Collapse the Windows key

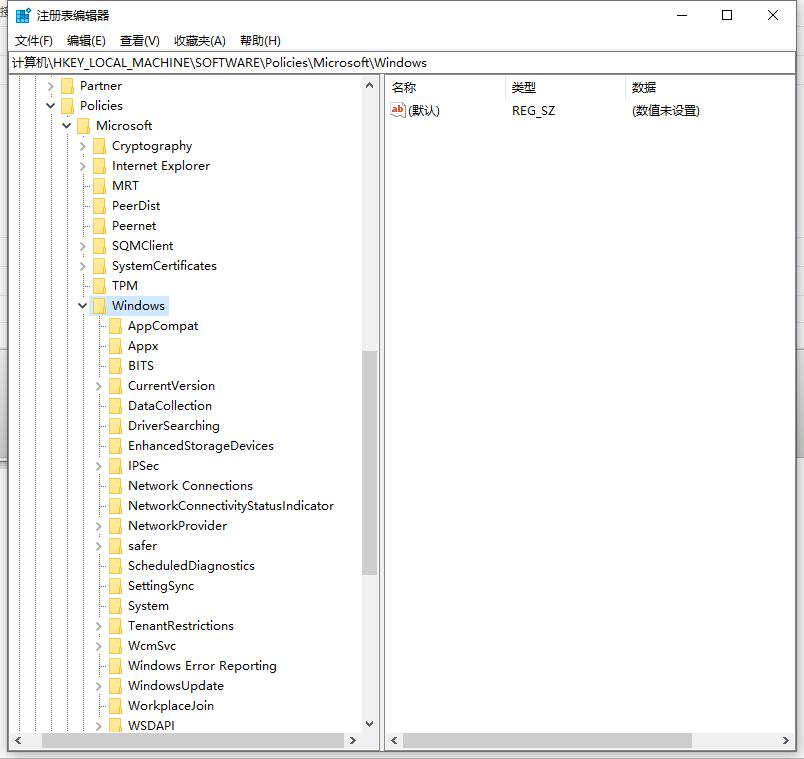[x=83, y=306]
